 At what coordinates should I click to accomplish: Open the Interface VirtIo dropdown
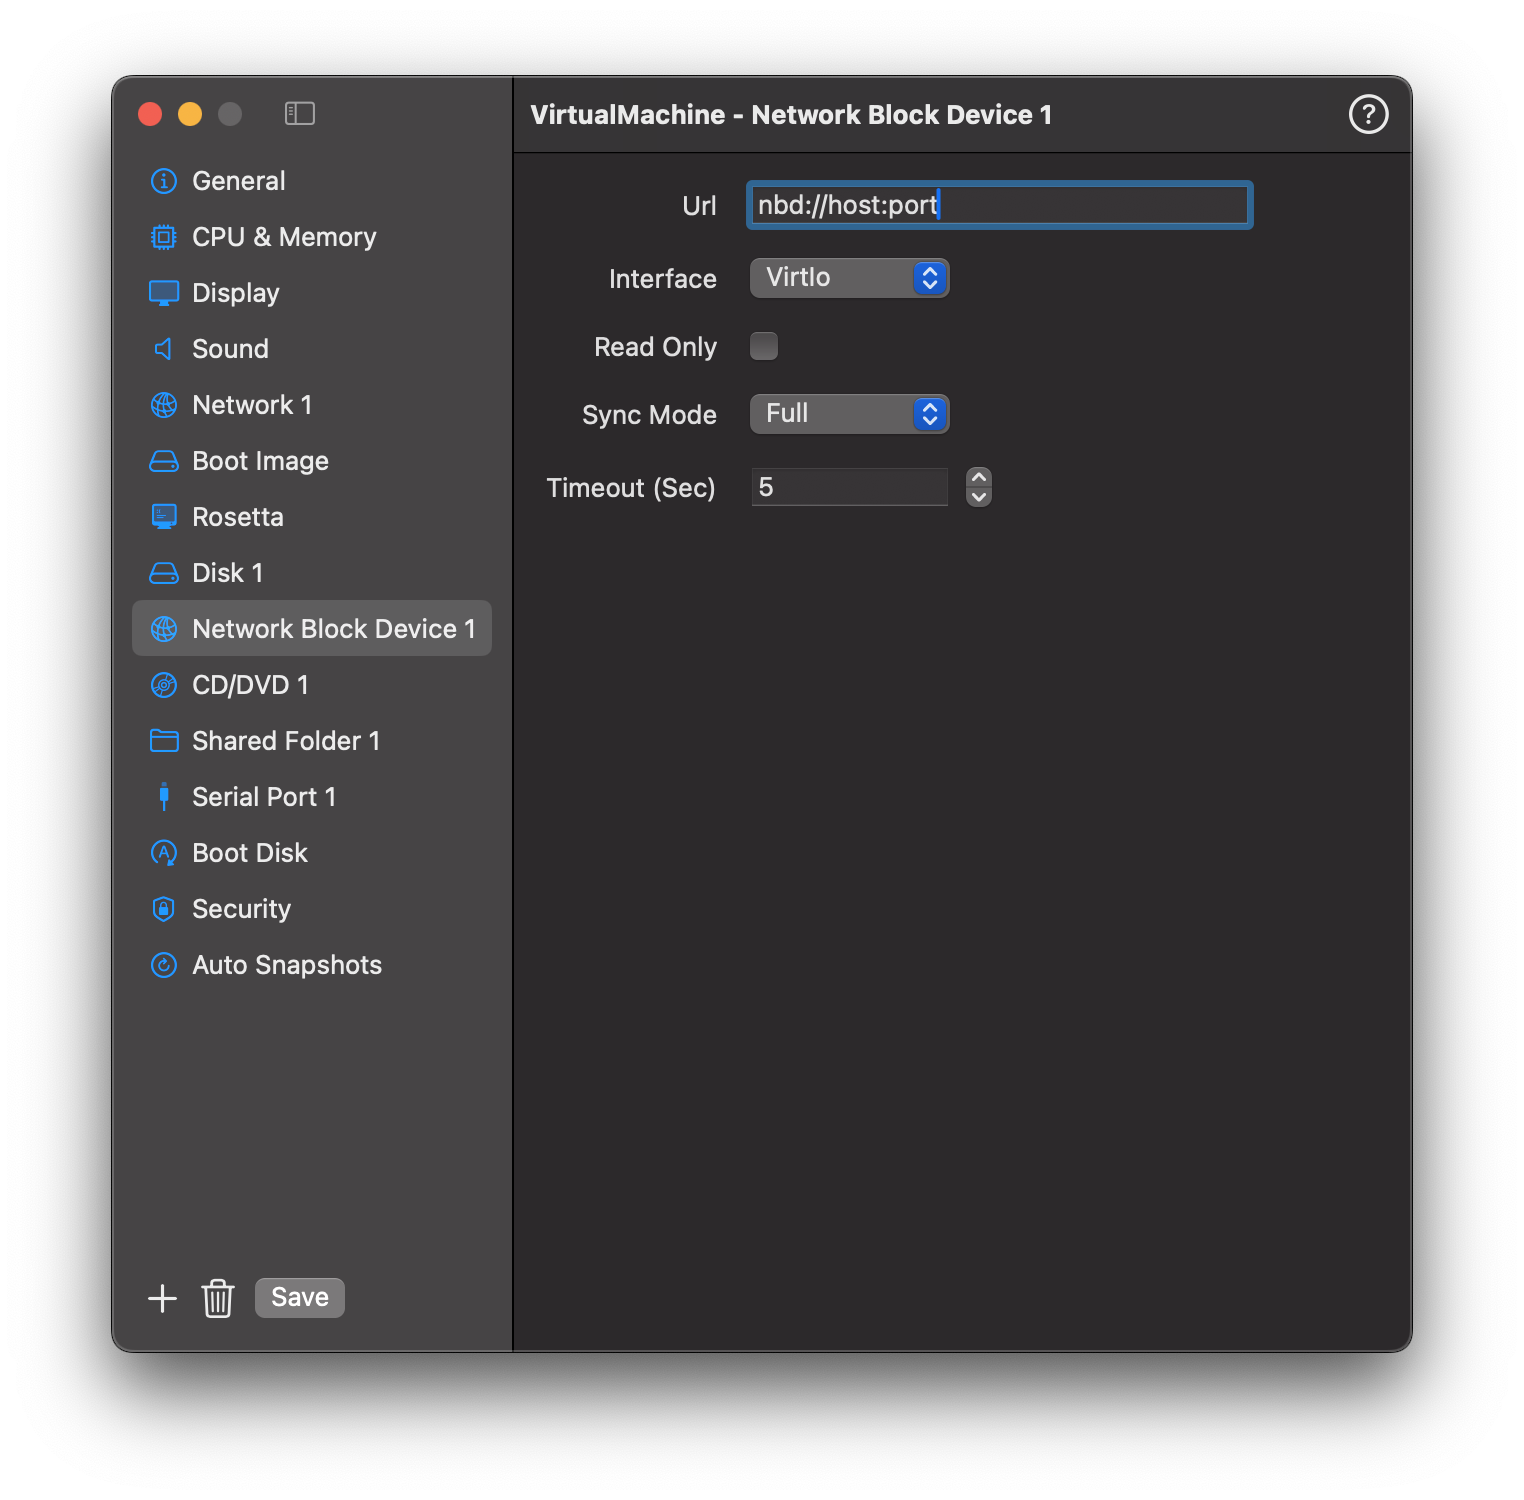[848, 278]
